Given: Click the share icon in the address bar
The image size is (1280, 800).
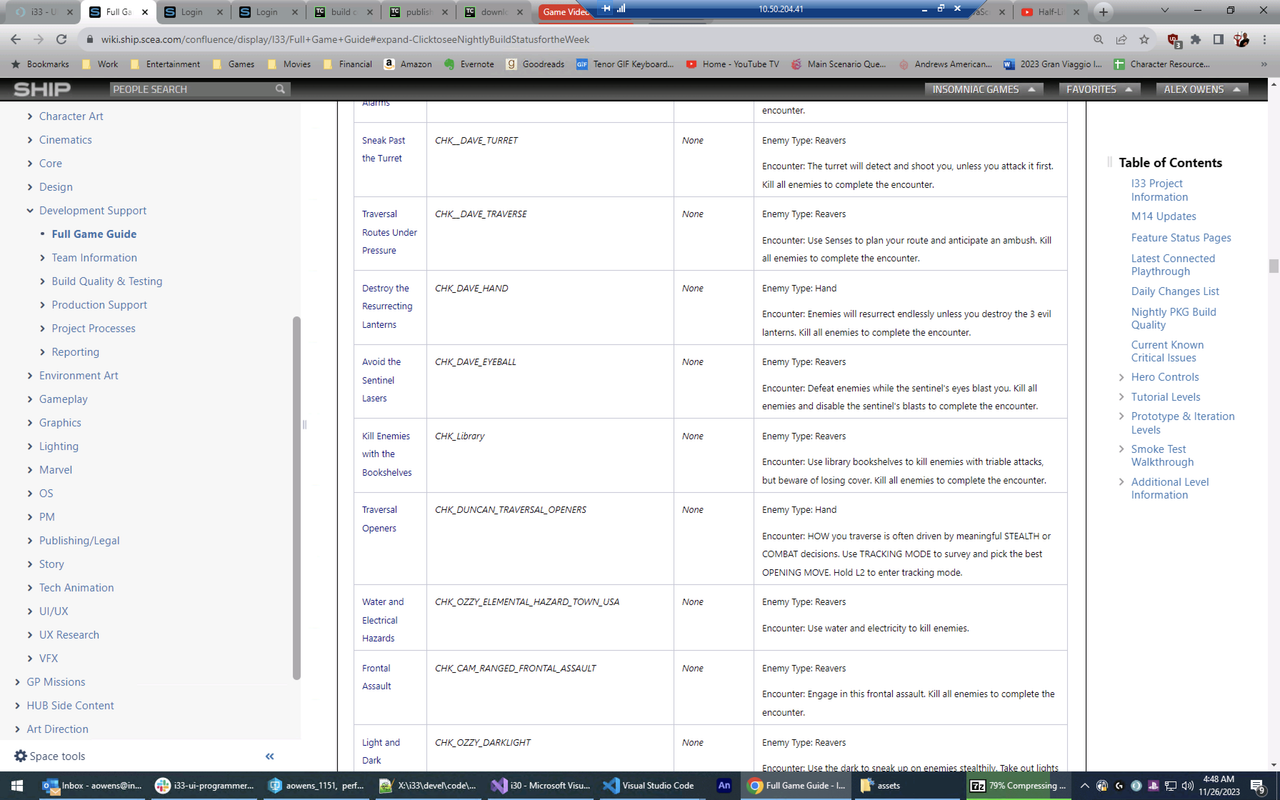Looking at the screenshot, I should (x=1122, y=40).
